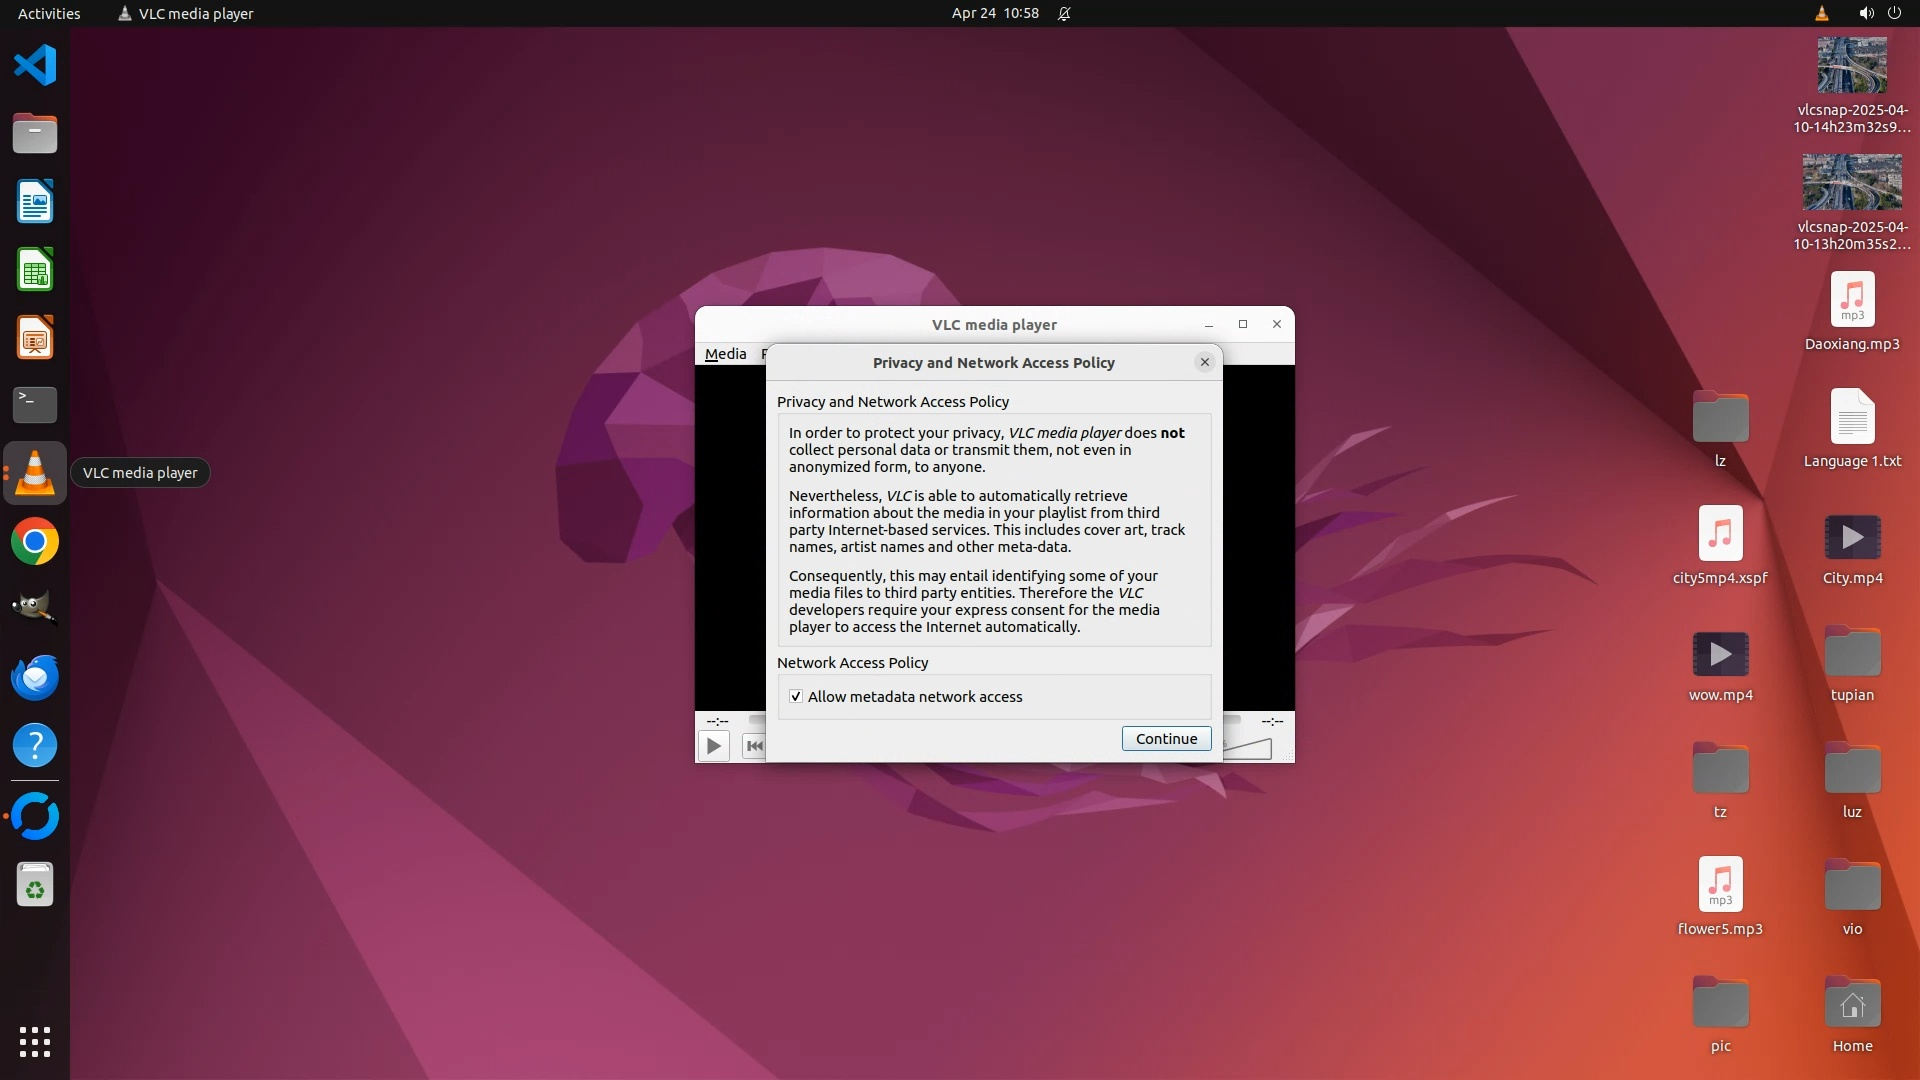
Task: Click the Continue button
Action: 1166,739
